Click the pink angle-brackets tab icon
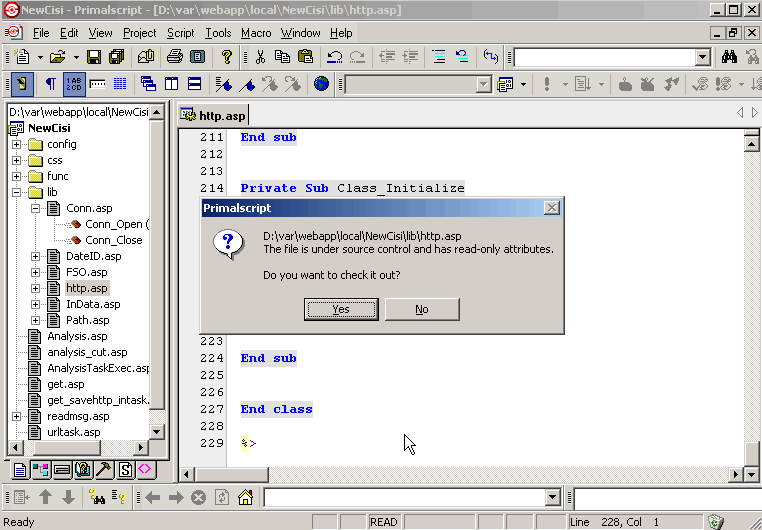 click(145, 469)
